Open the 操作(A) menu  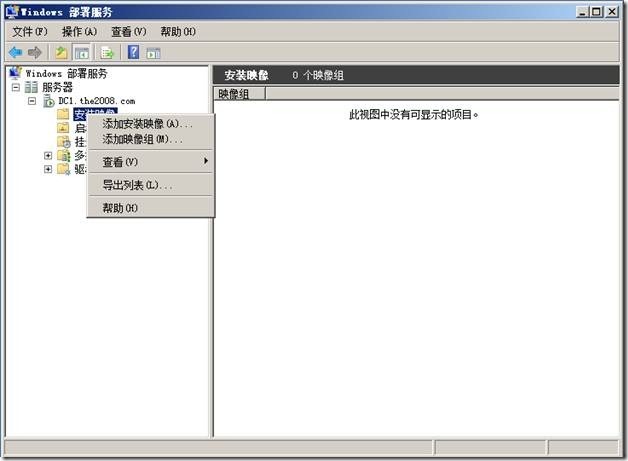point(79,32)
